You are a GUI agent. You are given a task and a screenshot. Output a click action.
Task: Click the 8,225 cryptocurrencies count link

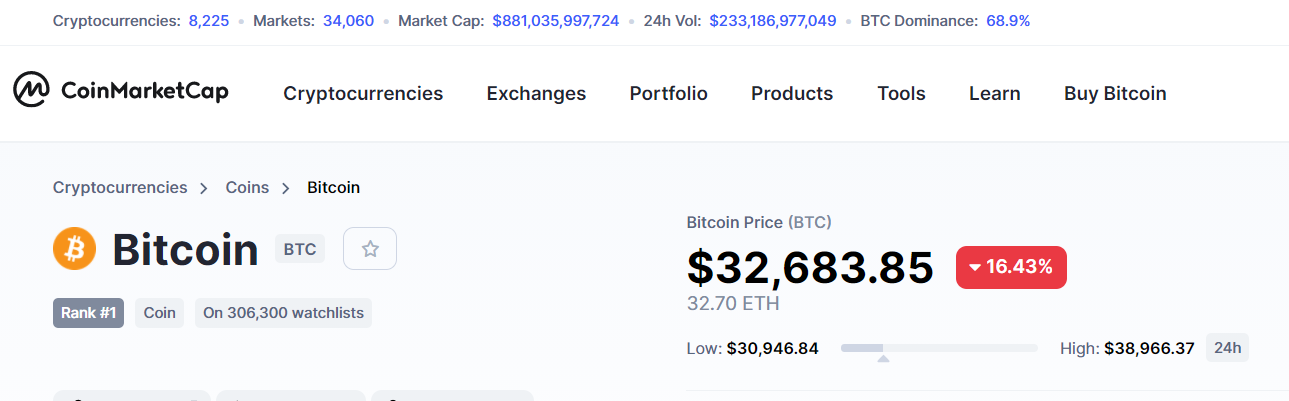tap(209, 20)
